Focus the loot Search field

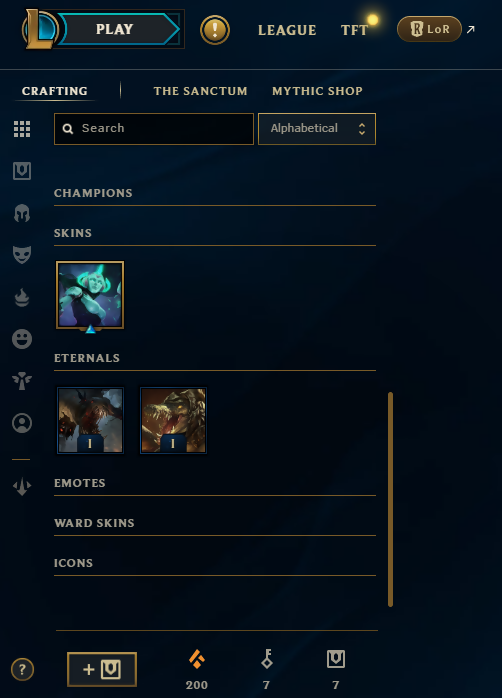[x=154, y=129]
